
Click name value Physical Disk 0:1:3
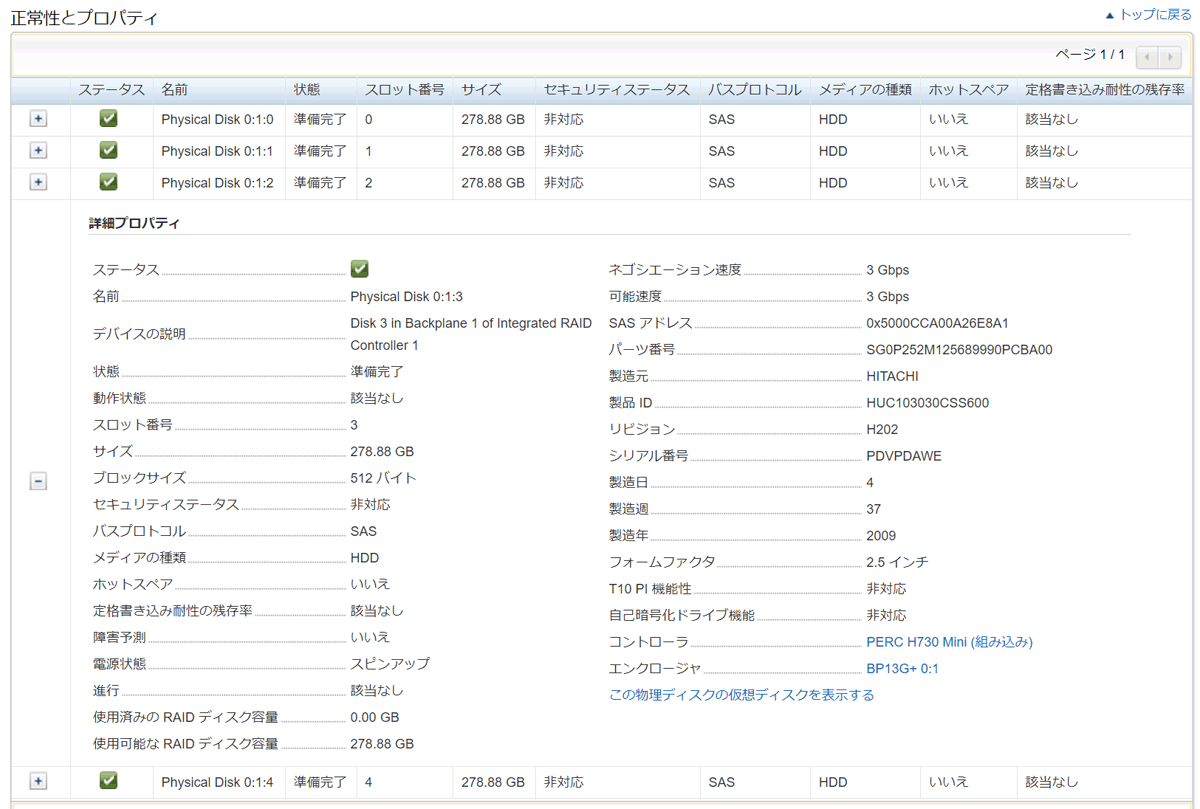point(406,297)
